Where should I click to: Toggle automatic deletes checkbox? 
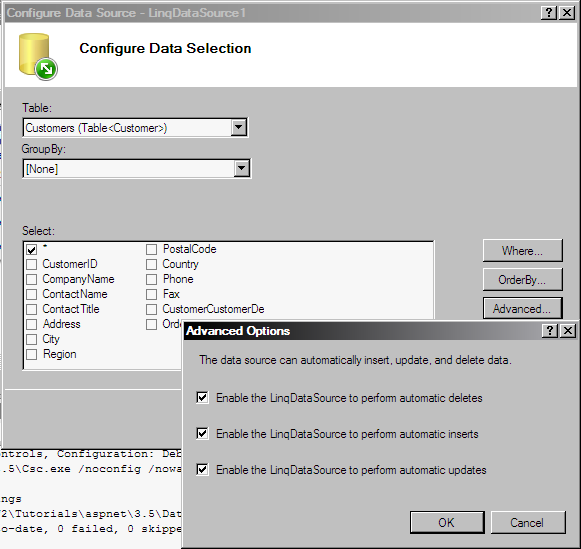coord(202,397)
